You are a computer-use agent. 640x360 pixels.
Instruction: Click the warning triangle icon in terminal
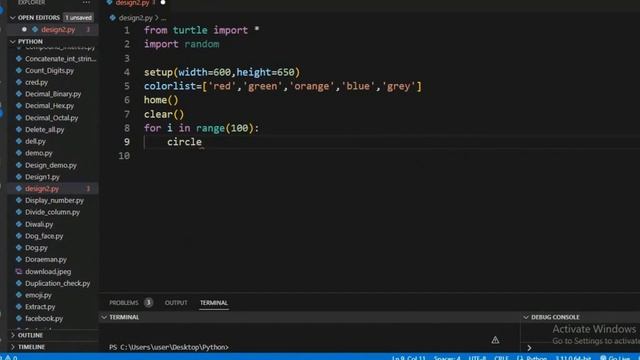pos(495,340)
